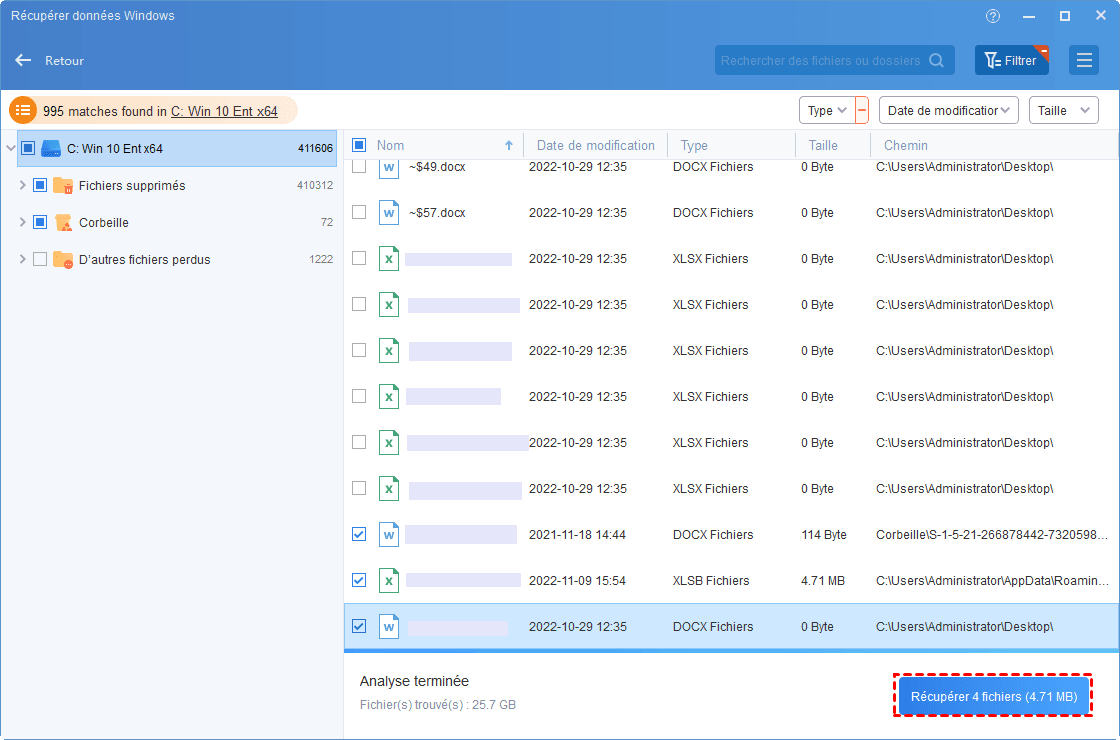Click Récupérer 4 fichiers button
This screenshot has height=740, width=1120.
coord(993,696)
